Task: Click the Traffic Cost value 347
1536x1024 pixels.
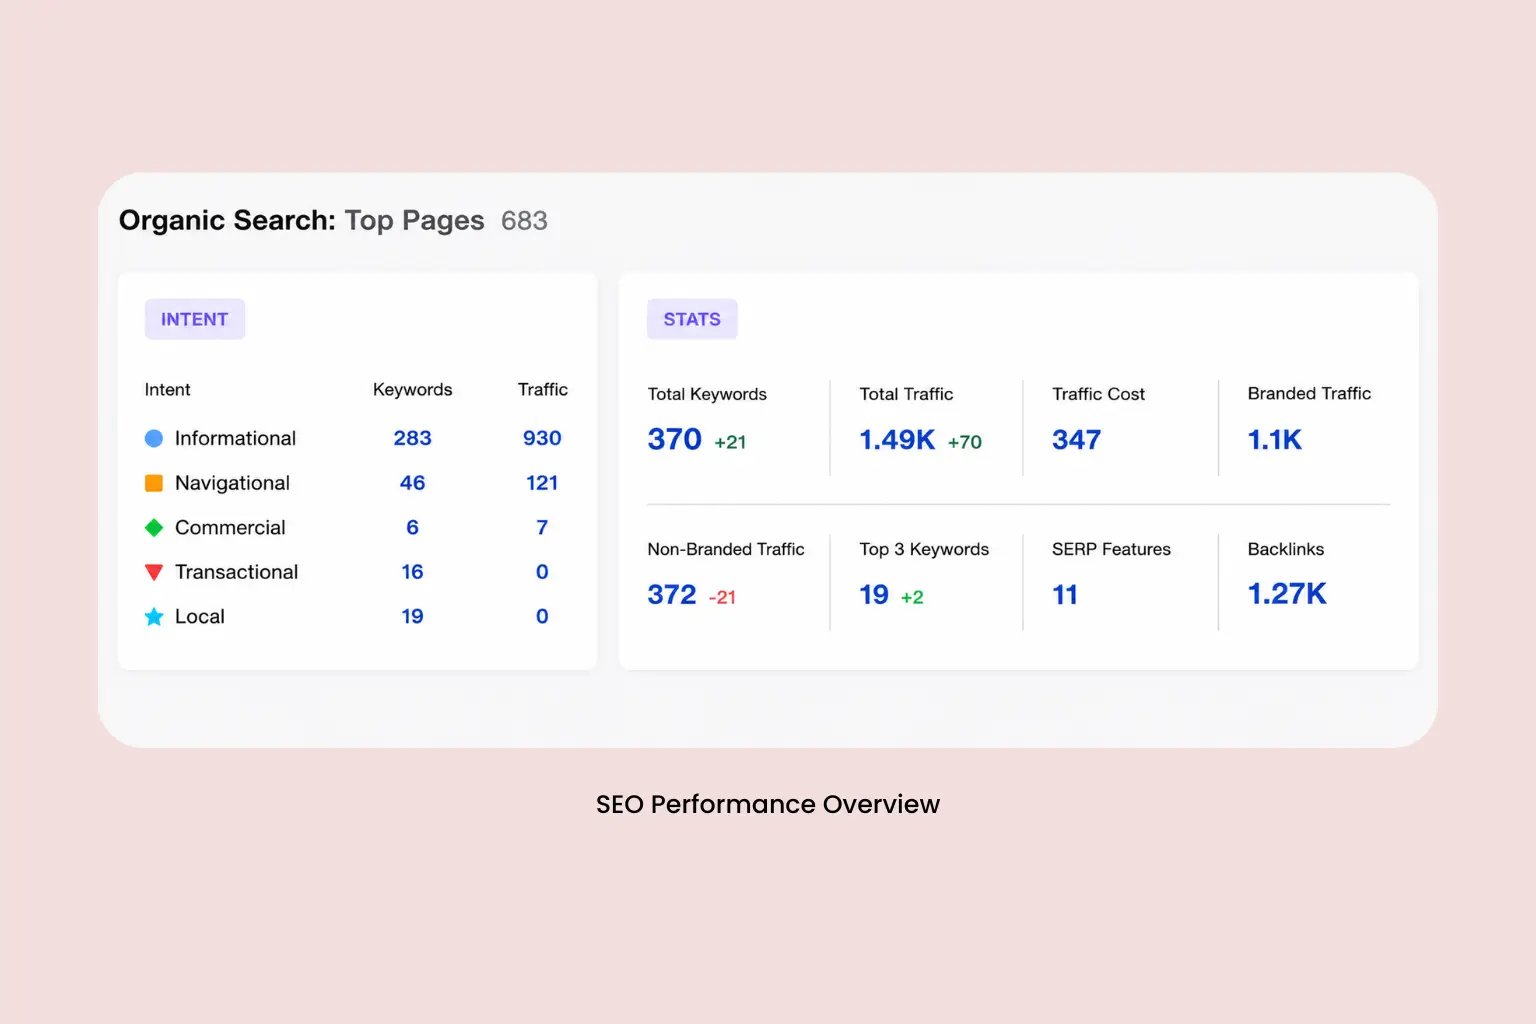Action: (1076, 439)
